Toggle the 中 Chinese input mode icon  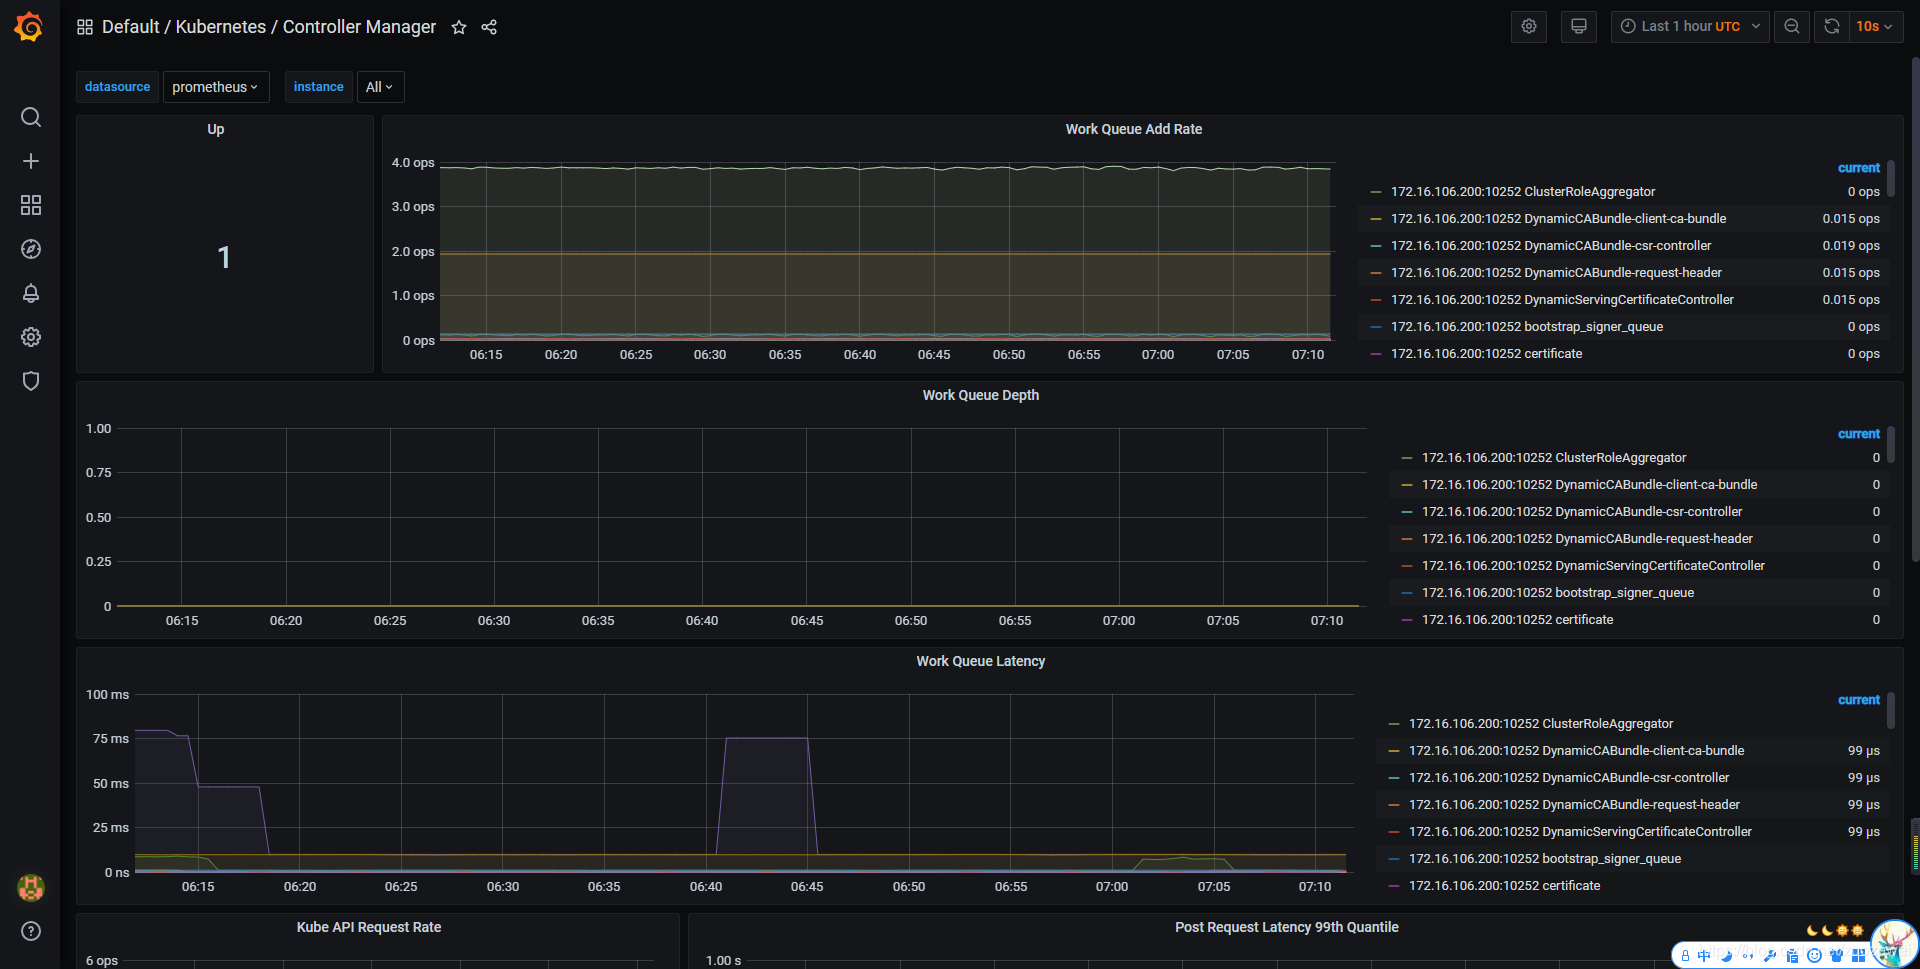point(1704,956)
